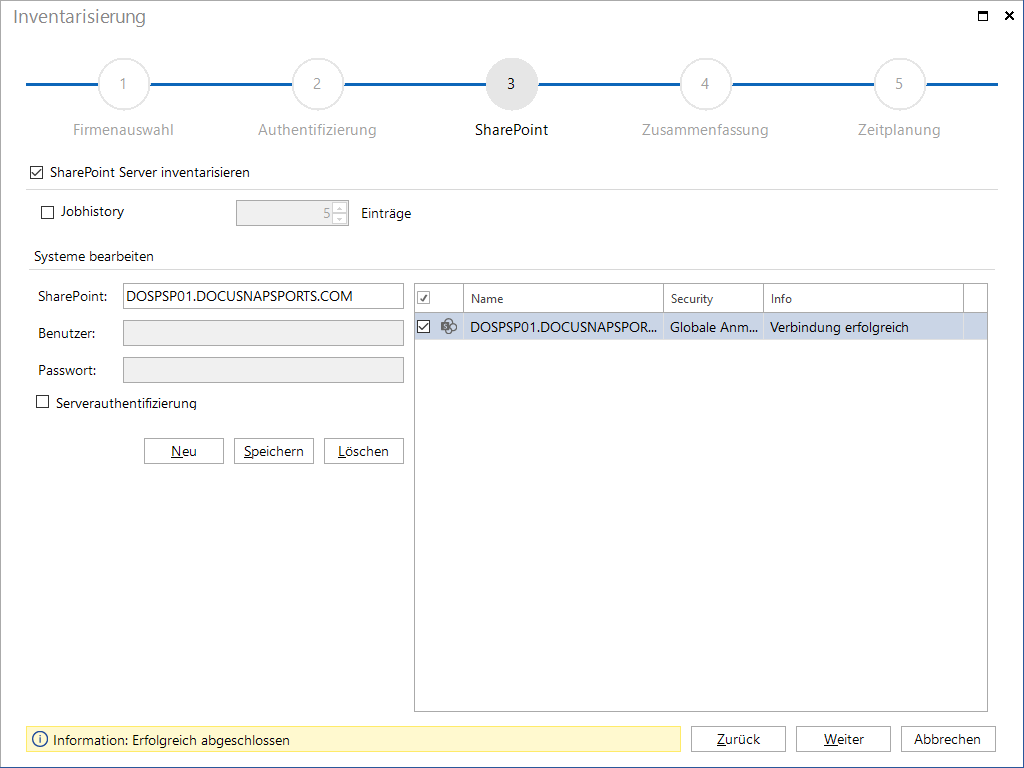Select step 3 SharePoint circle

[511, 84]
